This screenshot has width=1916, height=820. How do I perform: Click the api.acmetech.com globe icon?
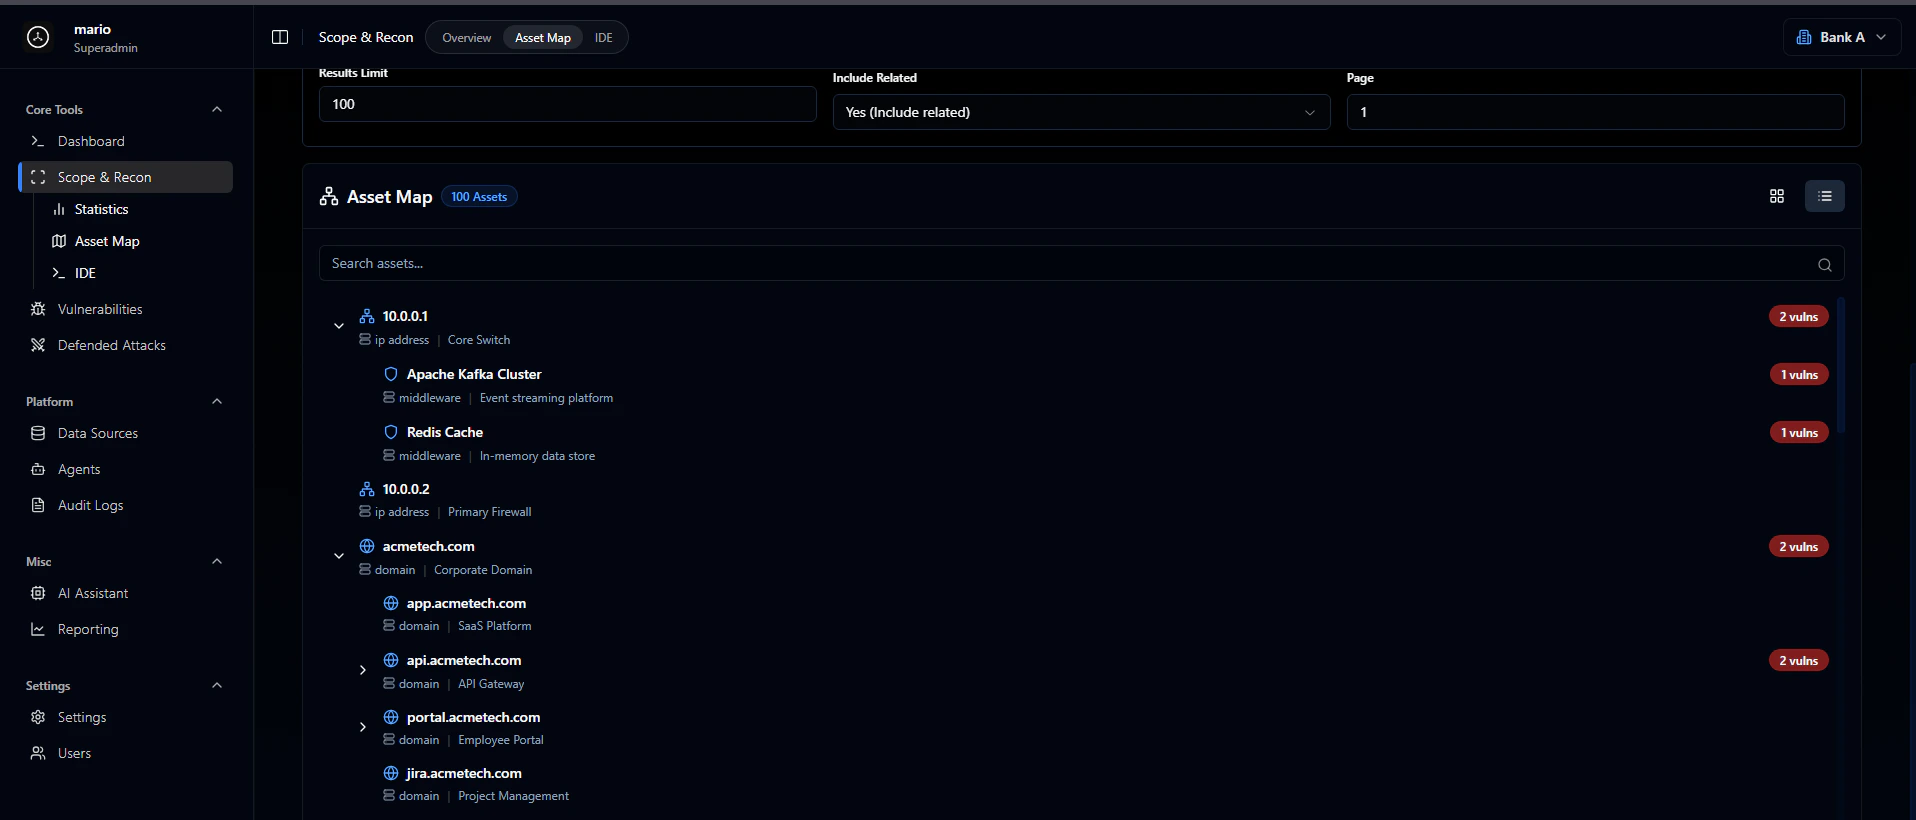pyautogui.click(x=391, y=660)
